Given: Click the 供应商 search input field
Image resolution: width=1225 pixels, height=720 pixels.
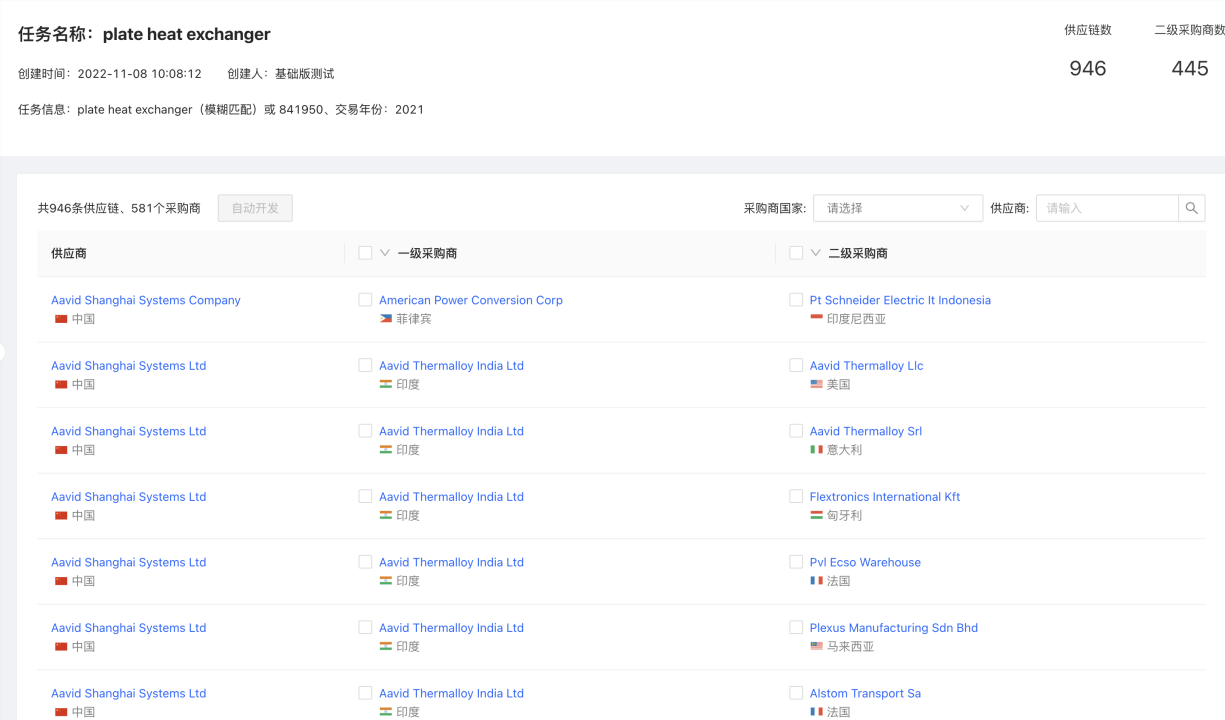Looking at the screenshot, I should [1106, 208].
